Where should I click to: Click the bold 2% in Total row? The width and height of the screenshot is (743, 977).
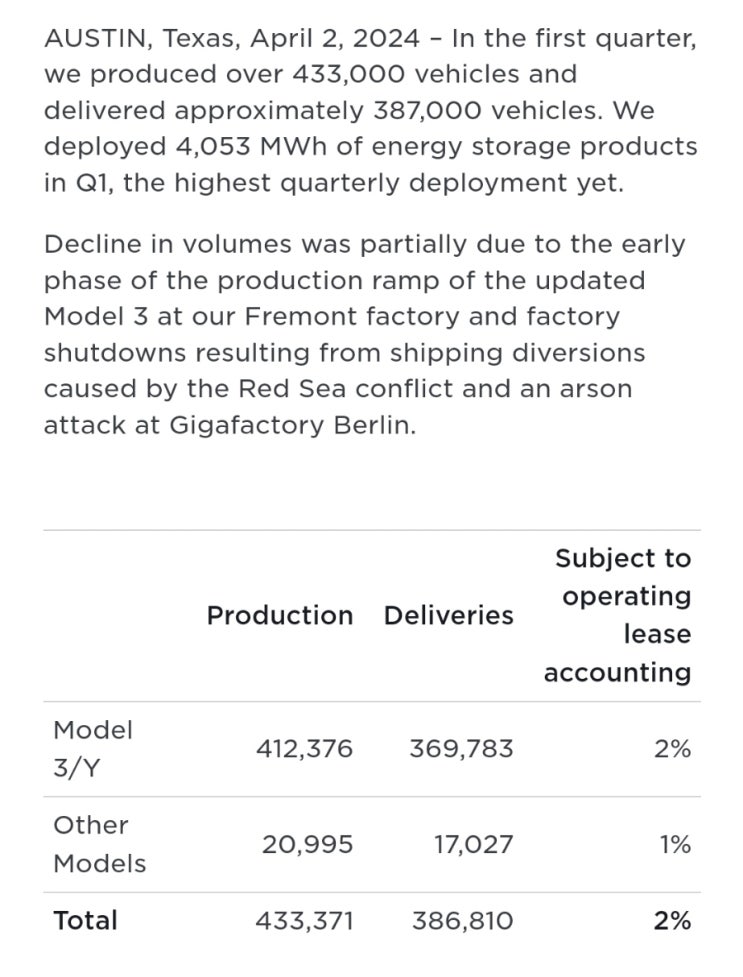click(672, 920)
